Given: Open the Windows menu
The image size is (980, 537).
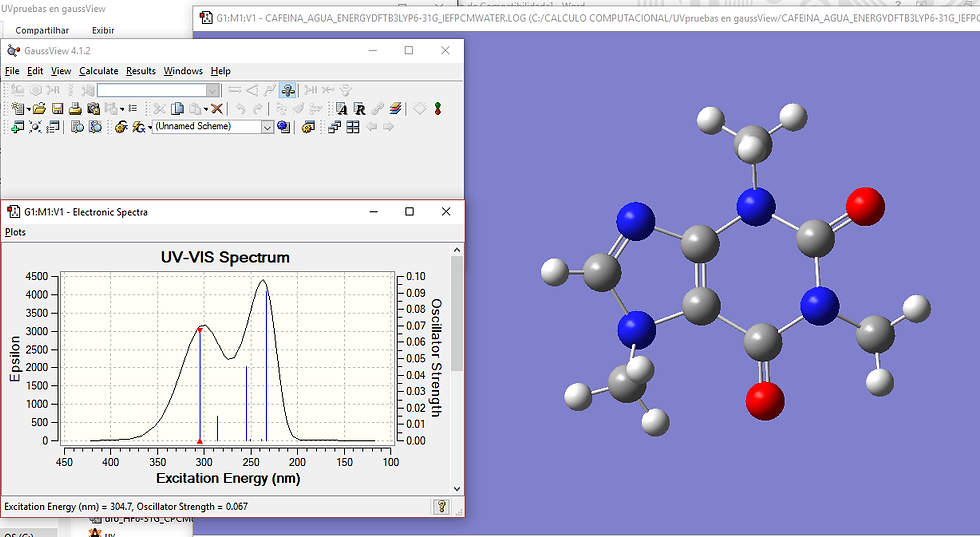Looking at the screenshot, I should pyautogui.click(x=183, y=71).
